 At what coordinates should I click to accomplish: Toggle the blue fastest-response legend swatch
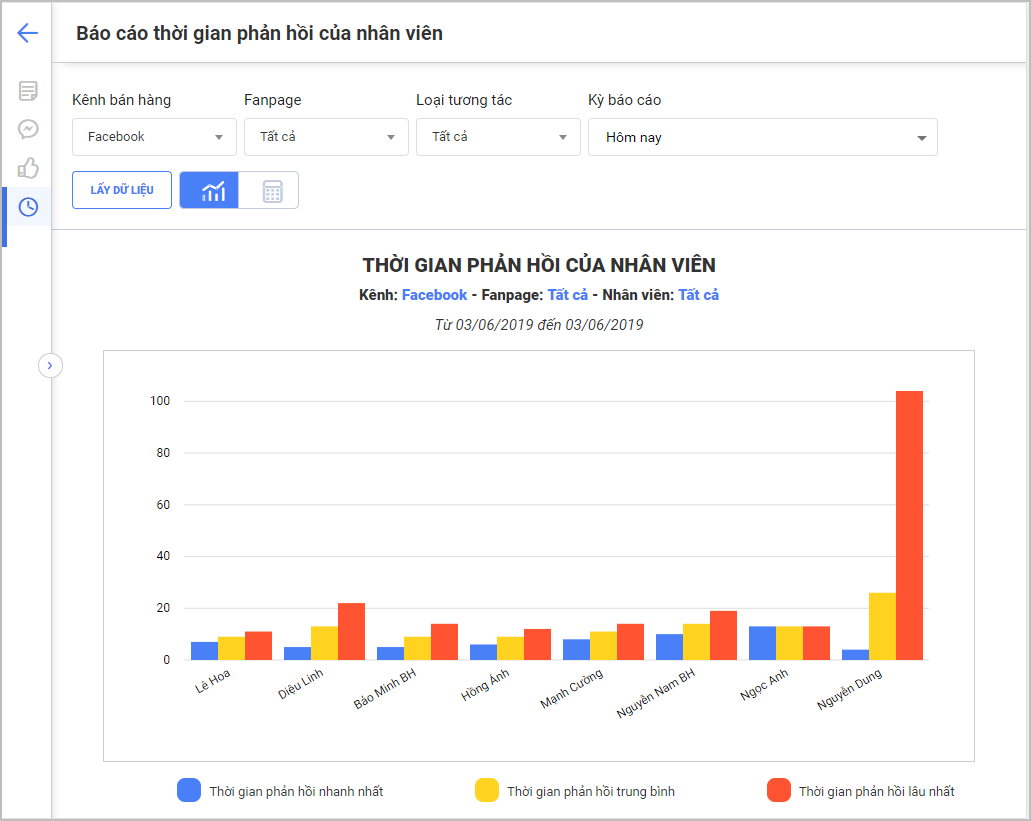point(189,790)
